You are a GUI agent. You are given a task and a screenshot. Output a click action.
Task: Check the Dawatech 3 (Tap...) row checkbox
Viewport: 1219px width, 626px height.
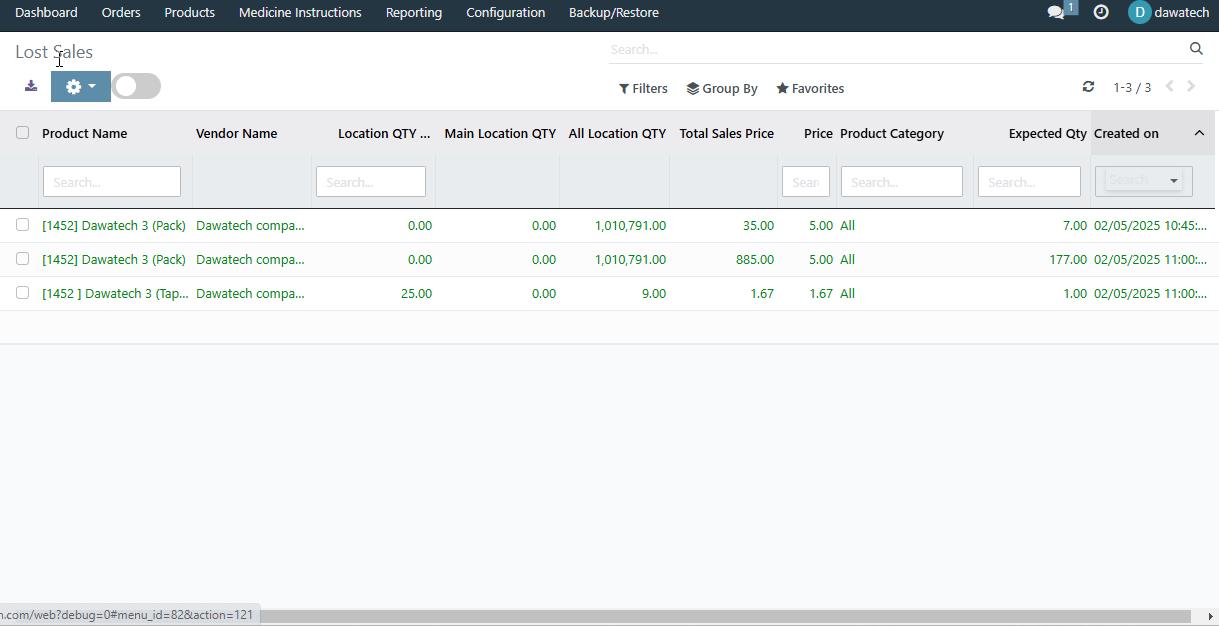point(22,293)
